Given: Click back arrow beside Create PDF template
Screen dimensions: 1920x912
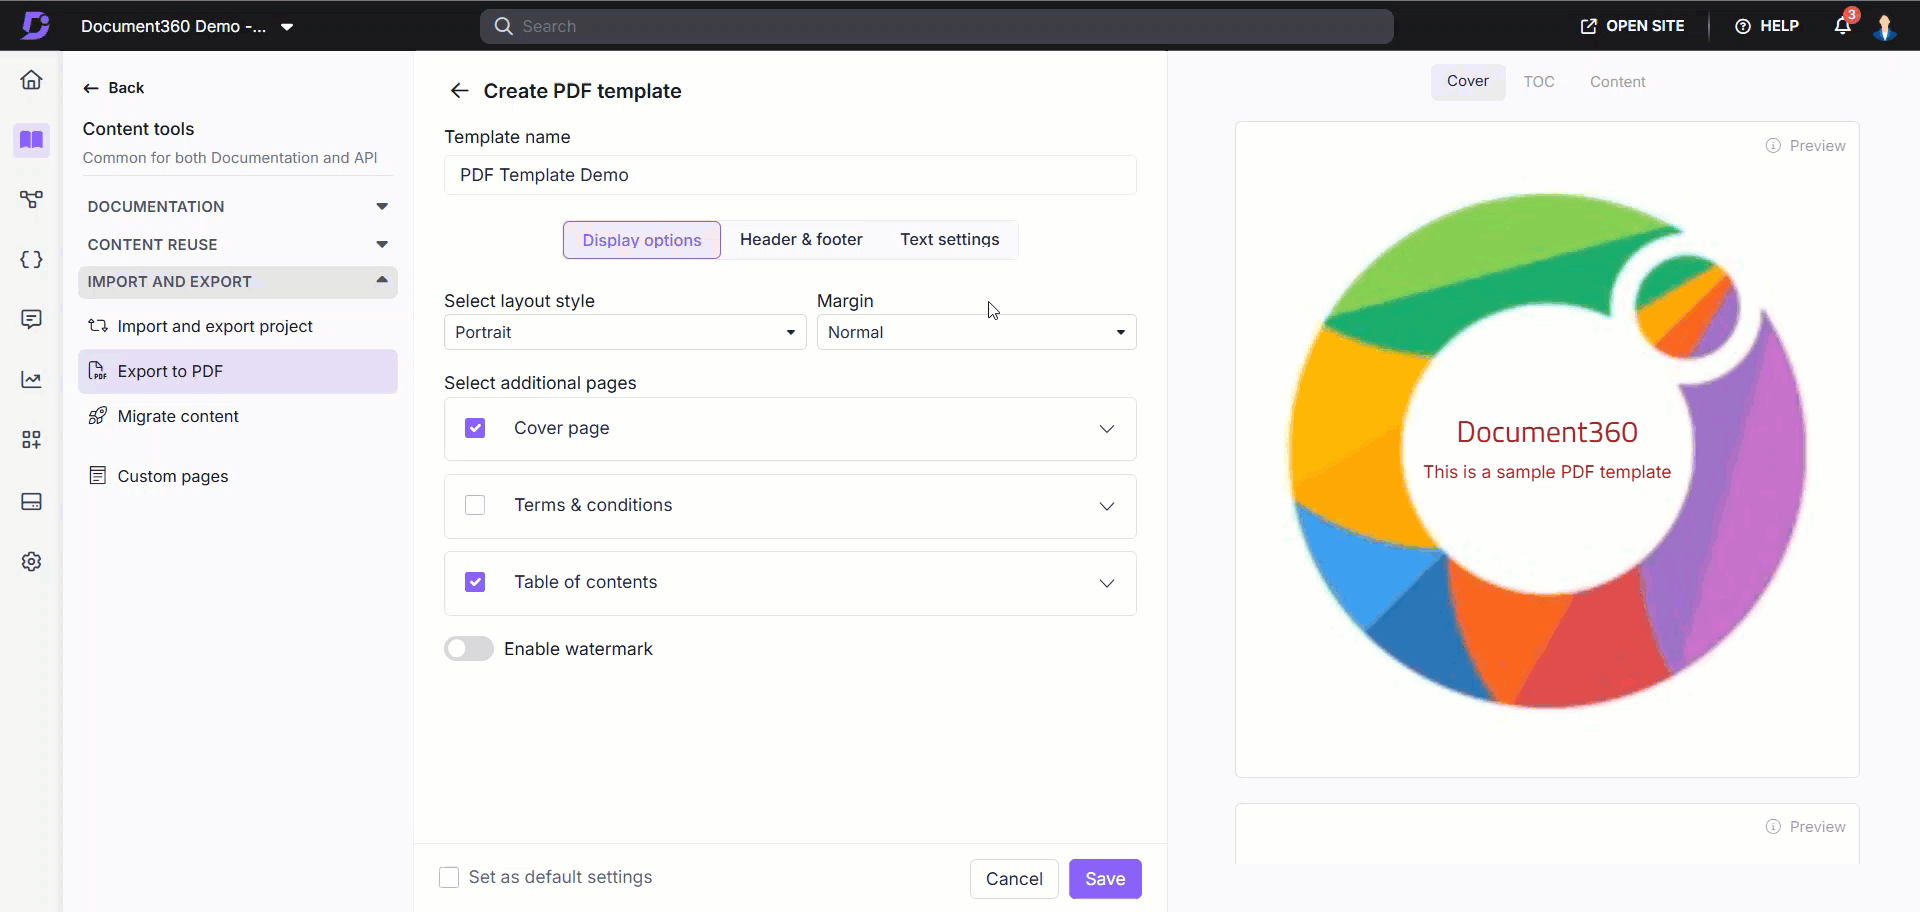Looking at the screenshot, I should [x=459, y=91].
